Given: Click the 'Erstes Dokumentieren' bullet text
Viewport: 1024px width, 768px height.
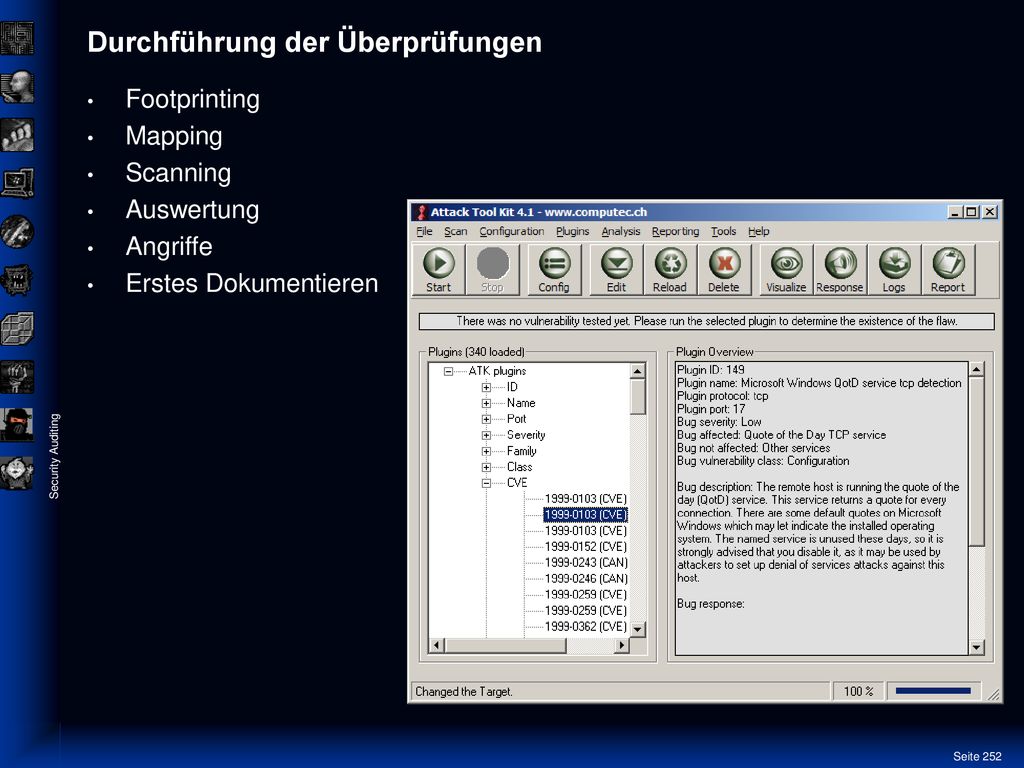Looking at the screenshot, I should pyautogui.click(x=252, y=283).
